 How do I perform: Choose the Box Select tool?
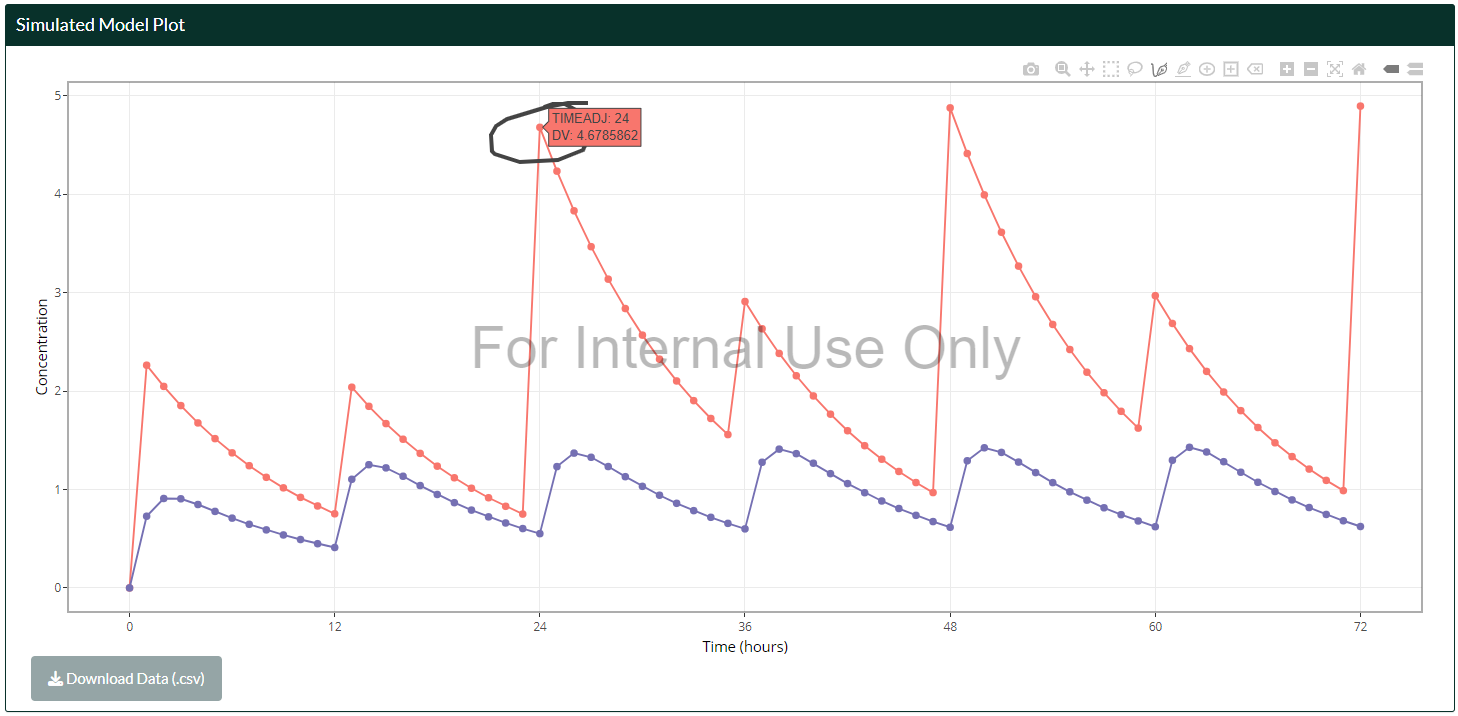pos(1111,69)
